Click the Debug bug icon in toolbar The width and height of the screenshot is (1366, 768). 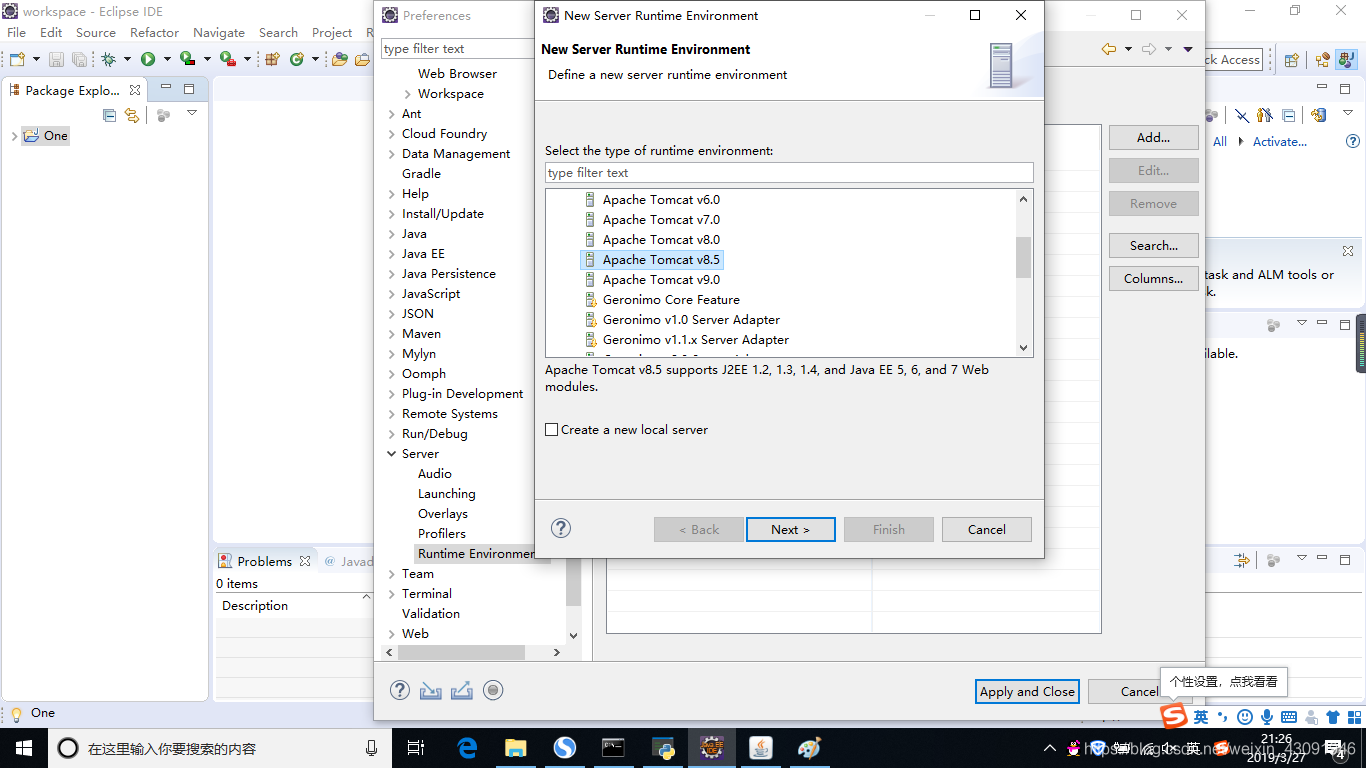click(x=109, y=59)
